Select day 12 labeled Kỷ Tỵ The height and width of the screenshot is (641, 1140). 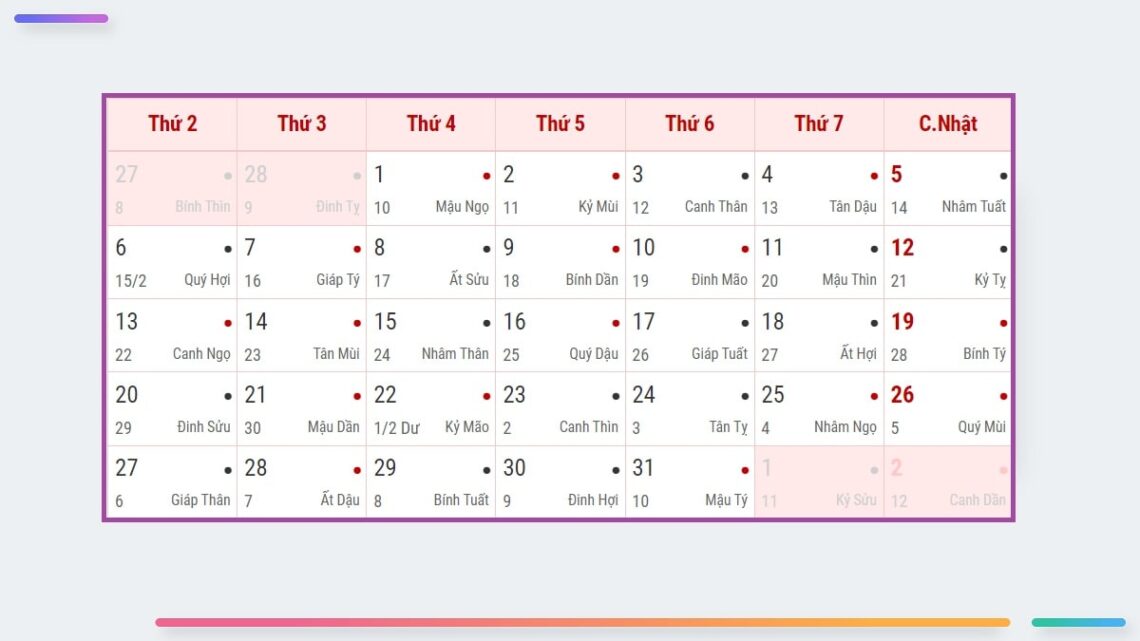[x=948, y=262]
